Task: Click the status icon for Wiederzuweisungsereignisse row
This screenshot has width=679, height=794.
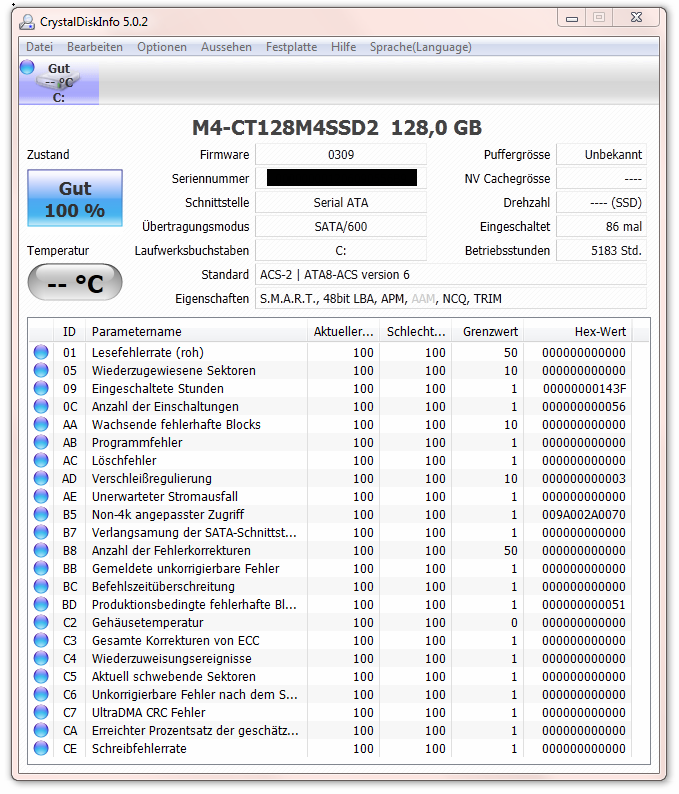Action: tap(41, 658)
